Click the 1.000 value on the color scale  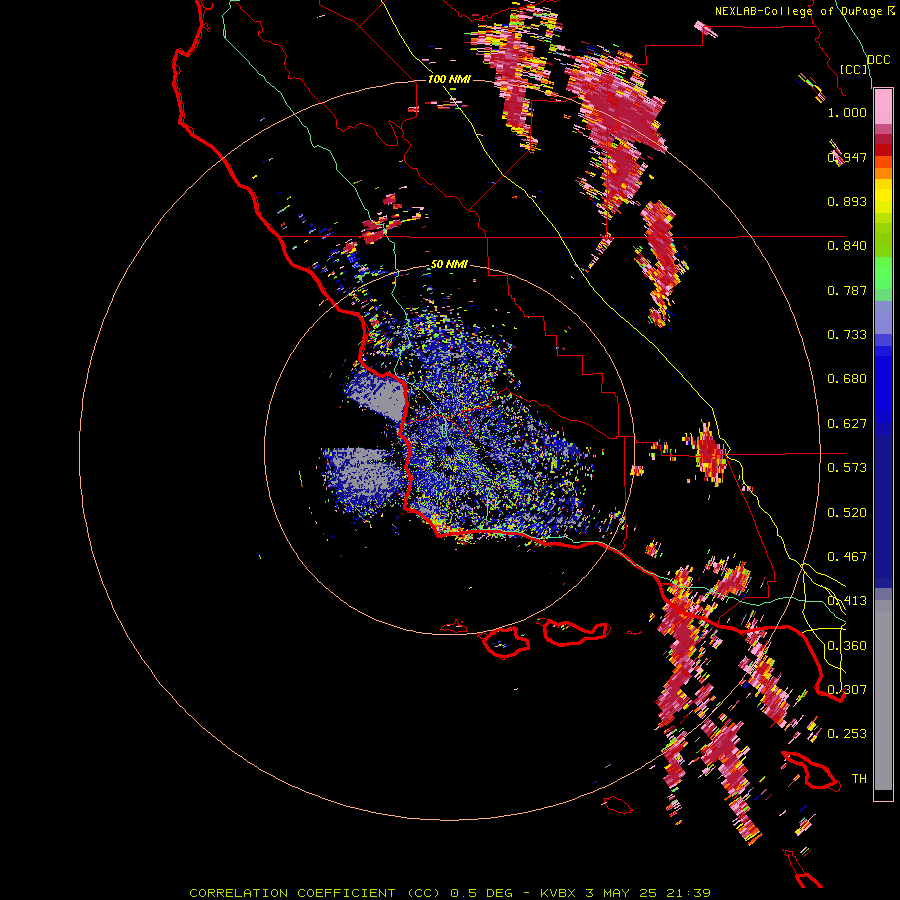click(847, 113)
